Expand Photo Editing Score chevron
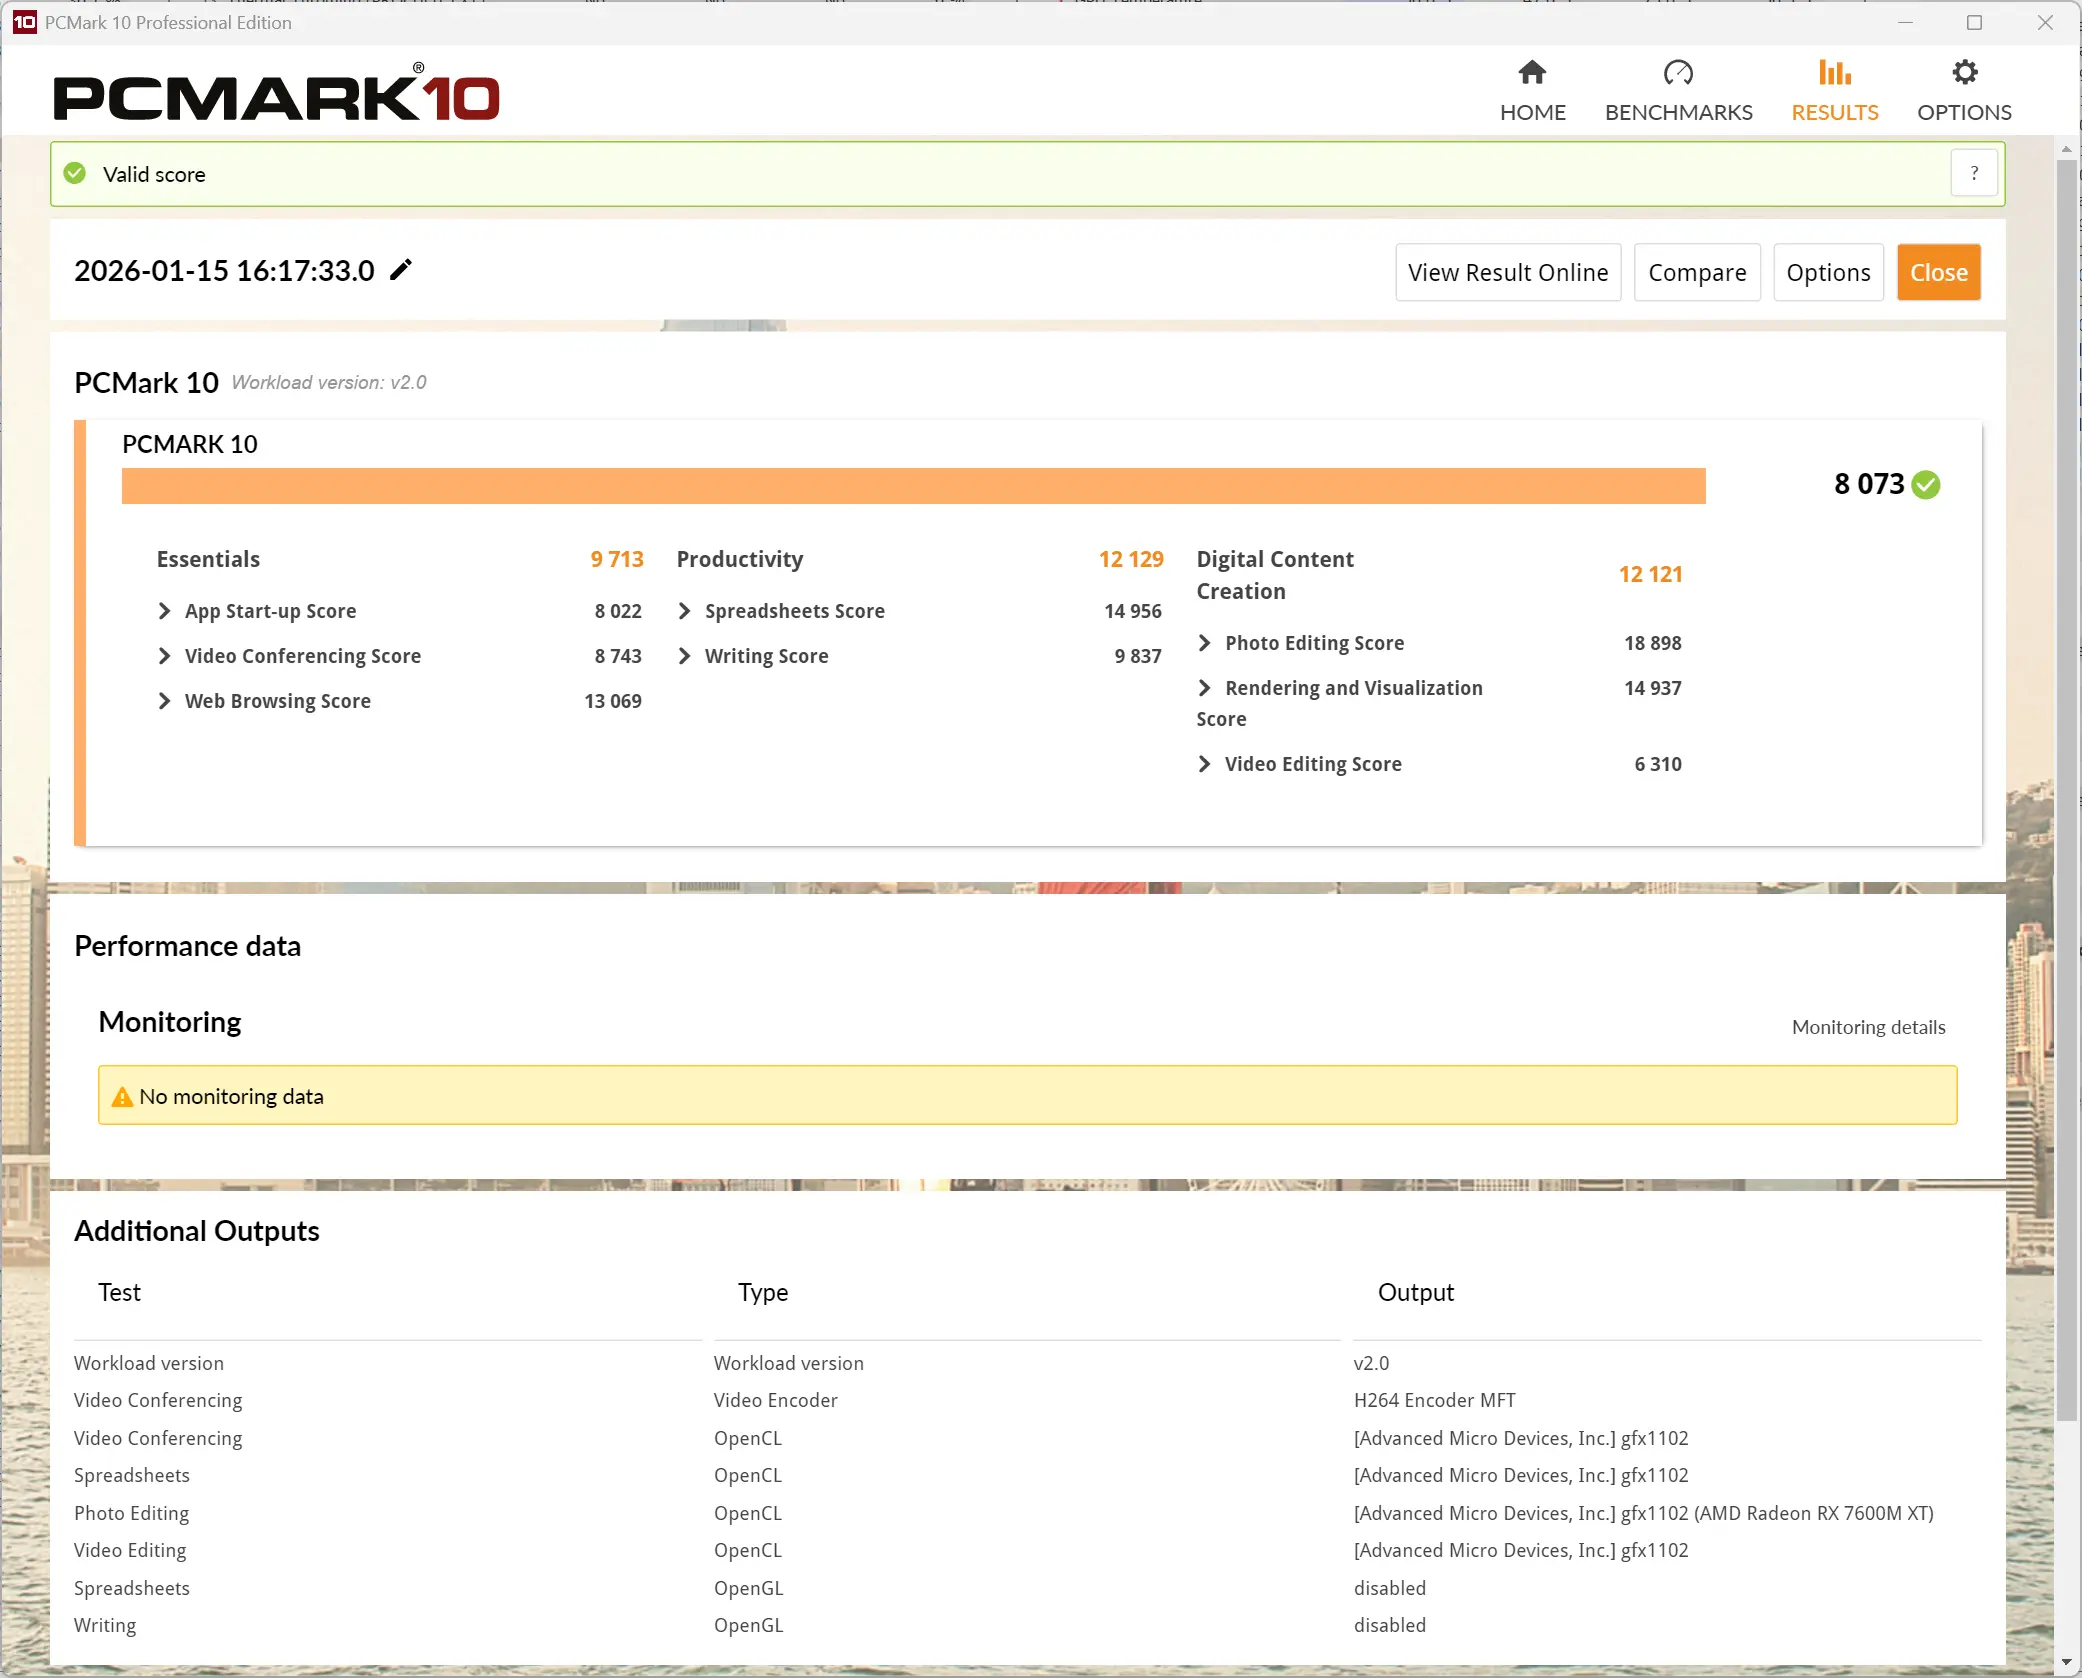Image resolution: width=2082 pixels, height=1678 pixels. [x=1205, y=643]
